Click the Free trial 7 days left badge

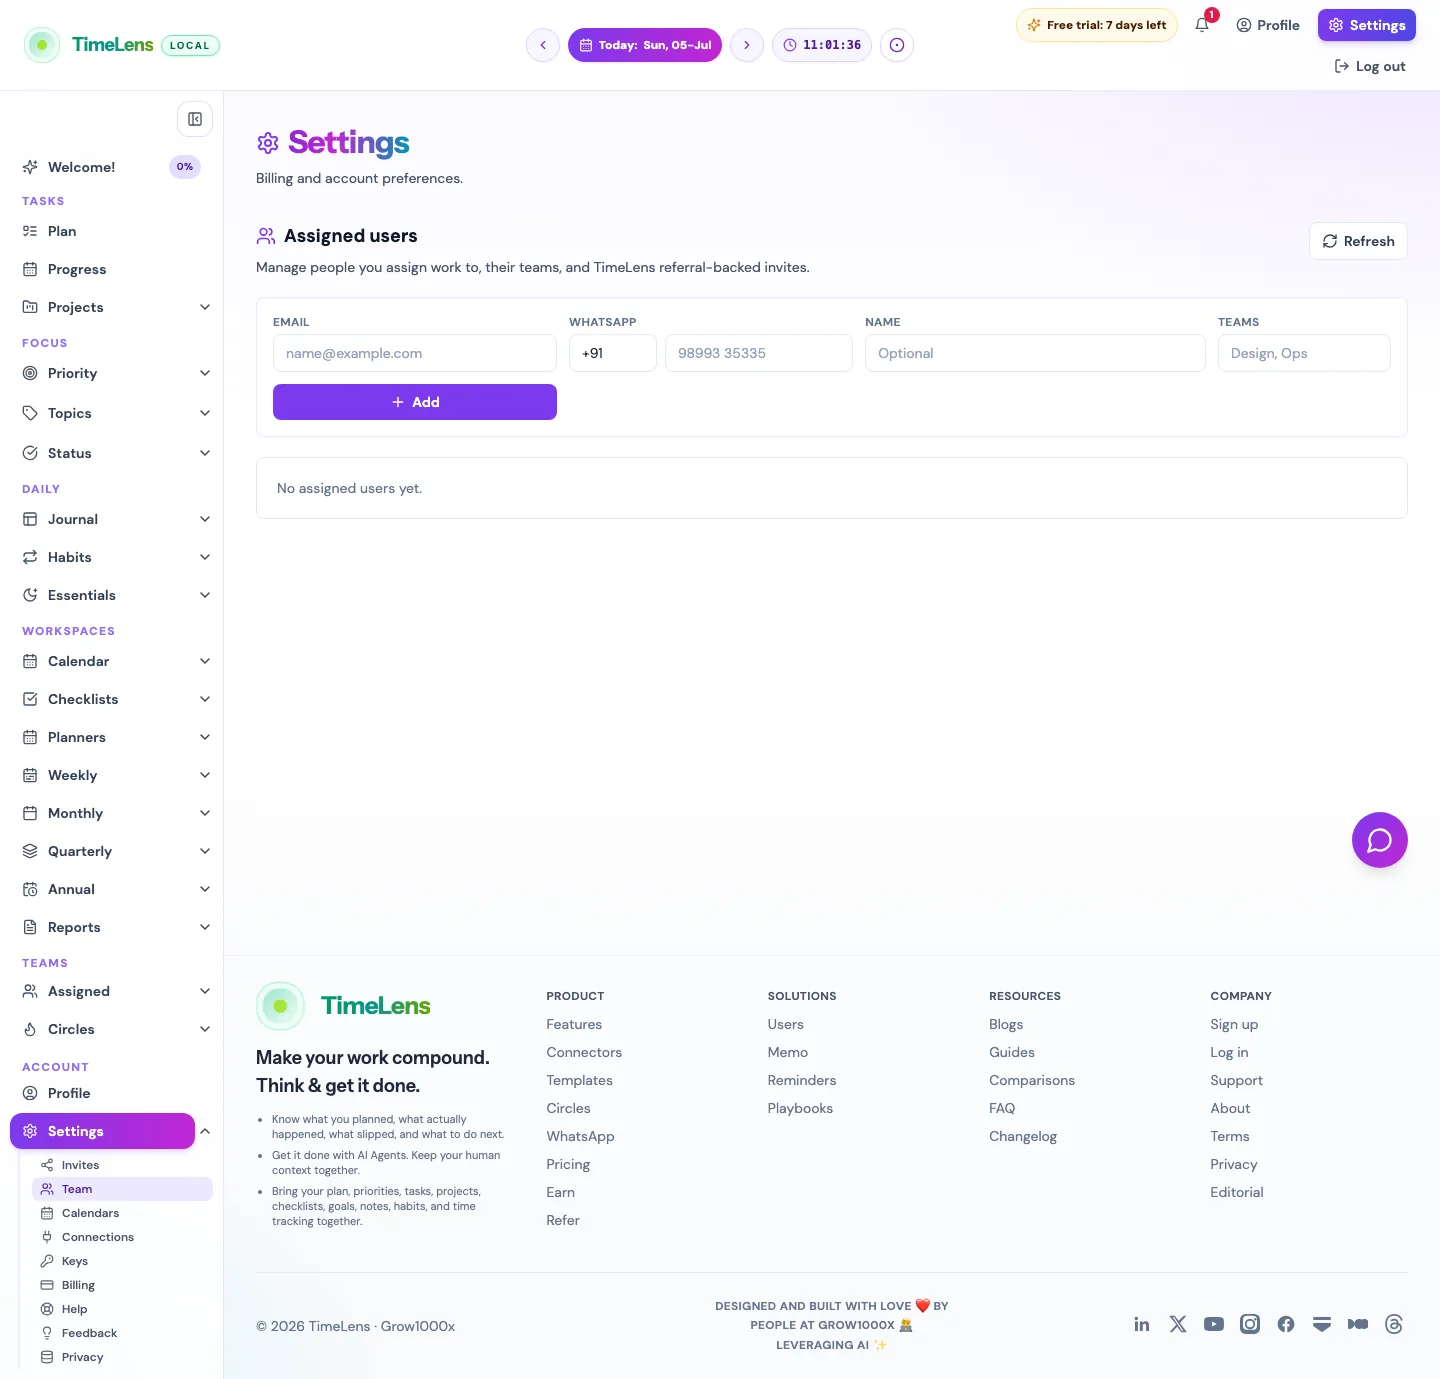point(1097,25)
